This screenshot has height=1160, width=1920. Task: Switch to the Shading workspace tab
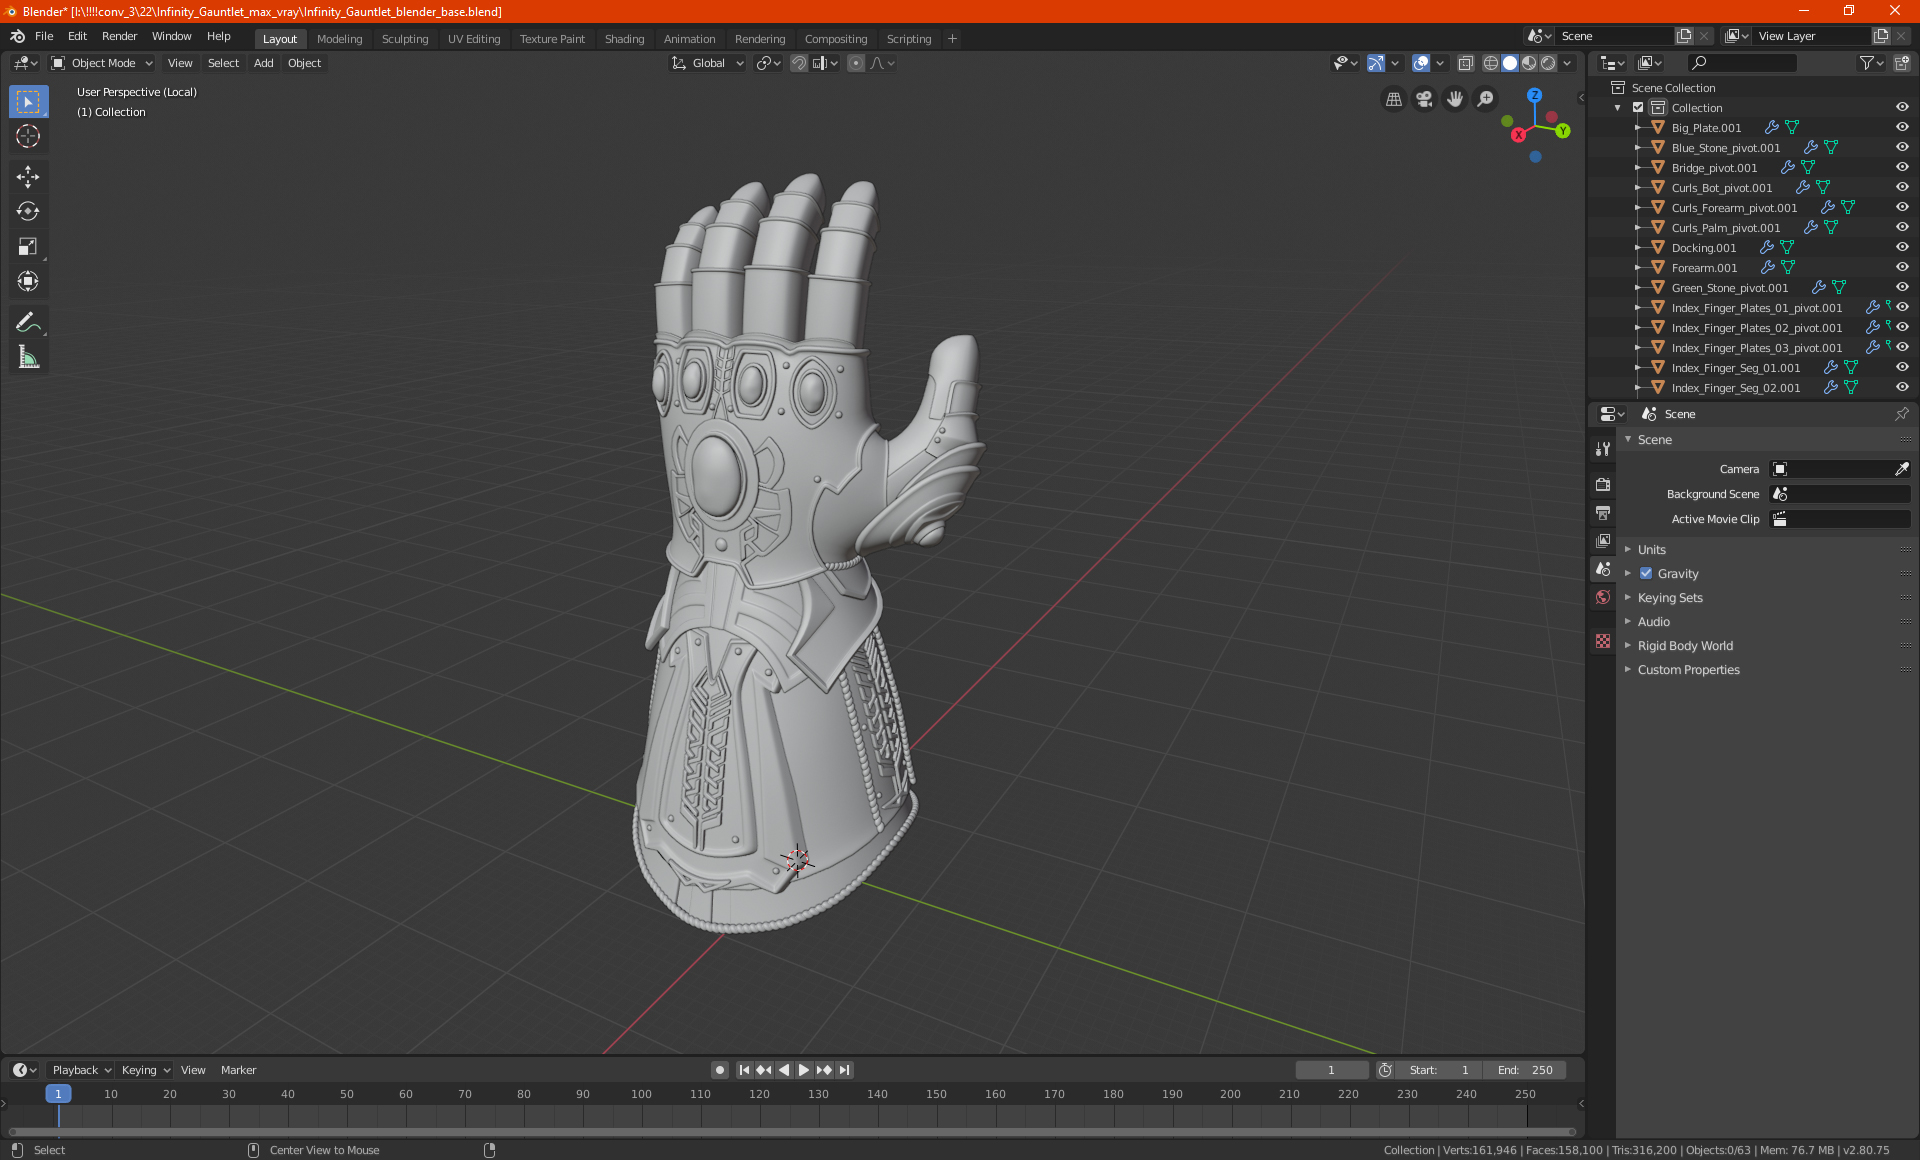click(624, 39)
